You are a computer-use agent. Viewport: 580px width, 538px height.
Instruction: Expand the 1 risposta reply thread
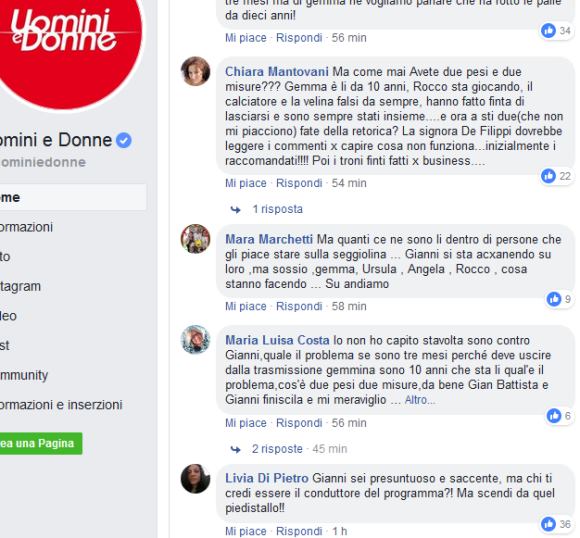pos(277,209)
